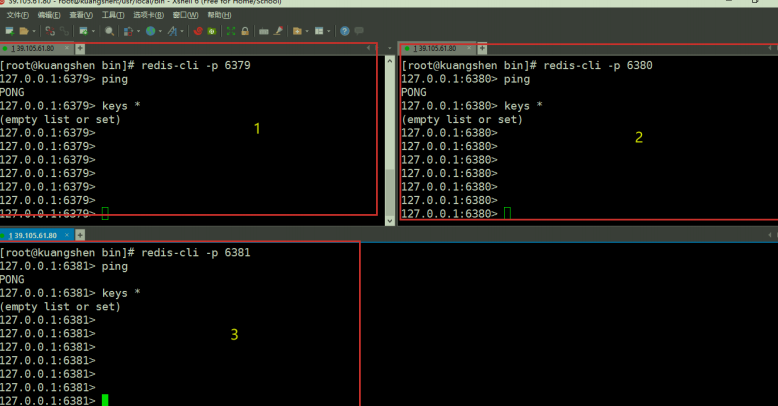Click the keyboard key-mapping icon
Image resolution: width=778 pixels, height=406 pixels.
coord(263,31)
